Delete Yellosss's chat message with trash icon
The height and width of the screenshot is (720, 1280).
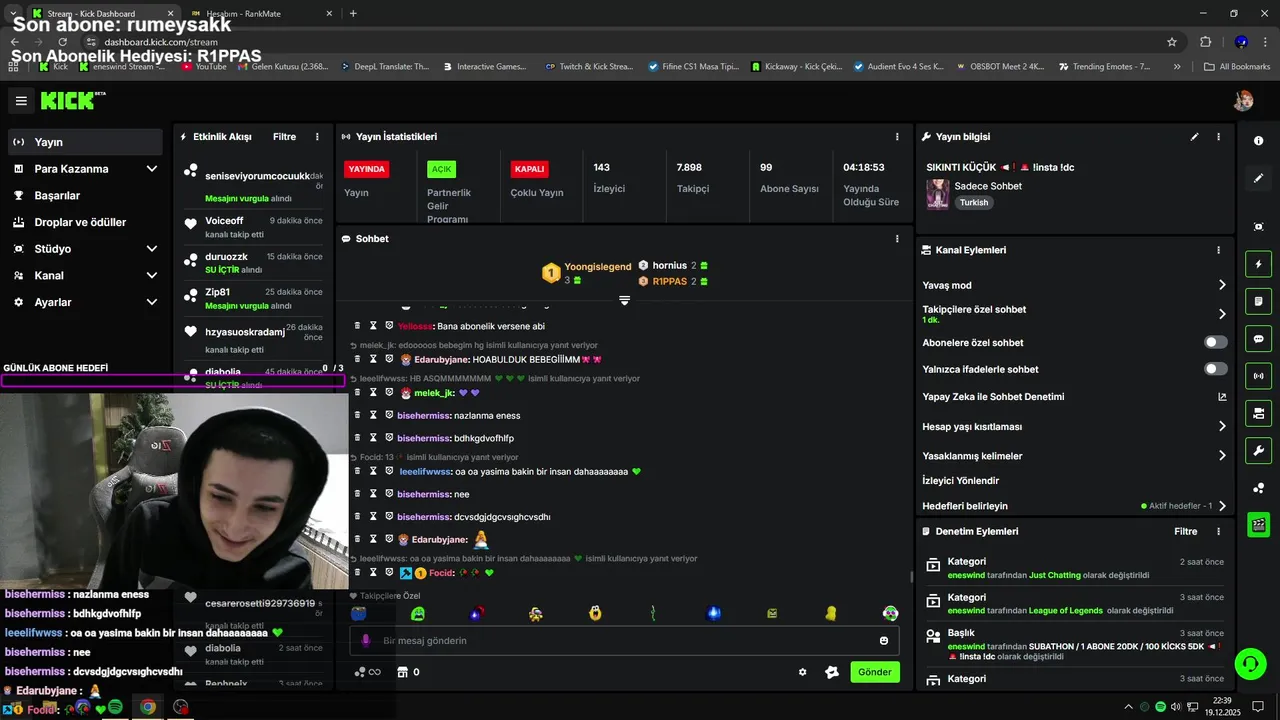(357, 326)
